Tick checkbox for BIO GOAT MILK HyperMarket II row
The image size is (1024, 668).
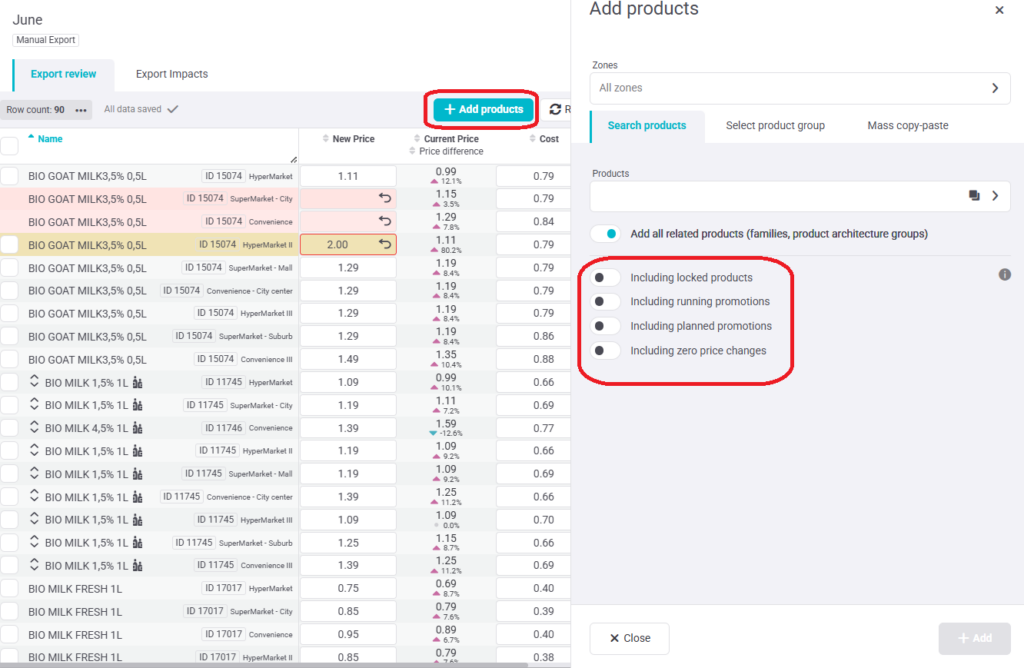(9, 245)
